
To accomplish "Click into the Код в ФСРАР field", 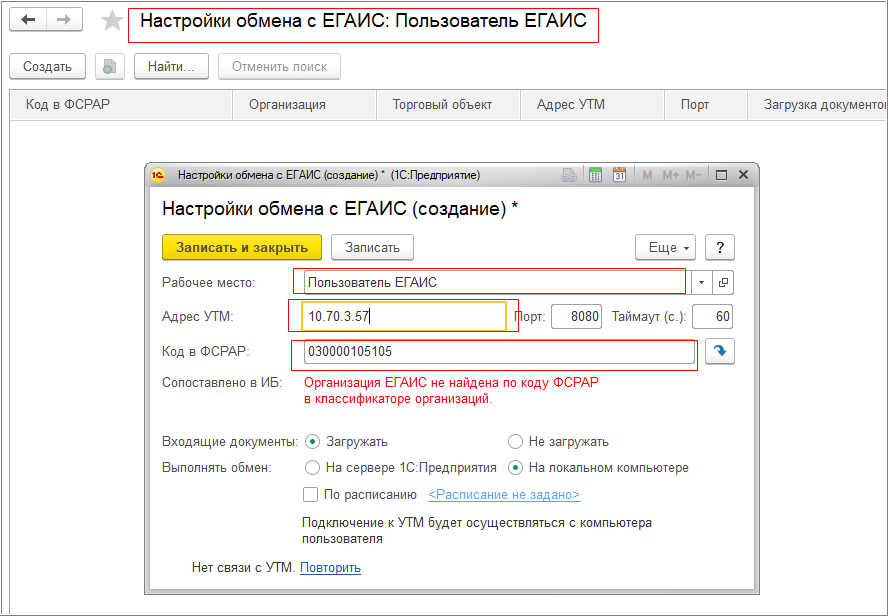I will 500,352.
